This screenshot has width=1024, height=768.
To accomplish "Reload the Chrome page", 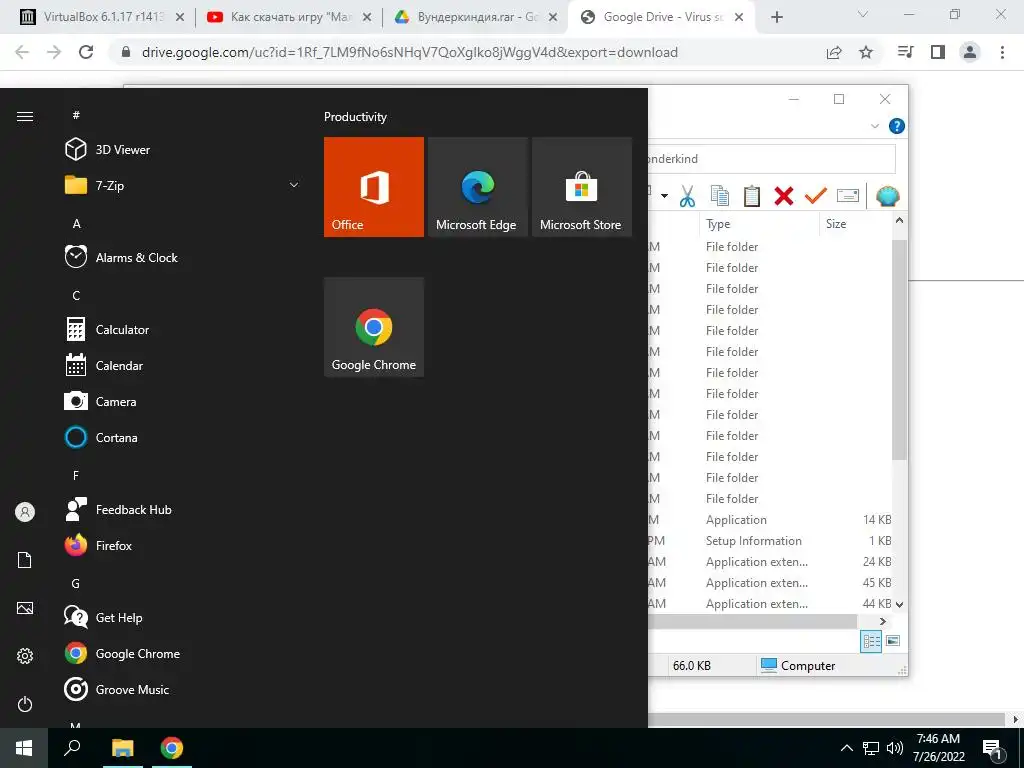I will [86, 52].
